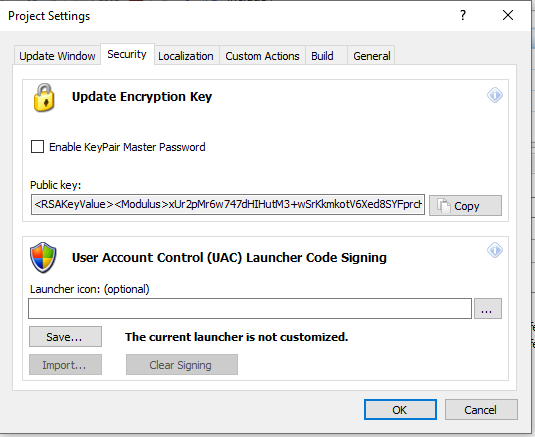Click the UAC shield icon
Image resolution: width=535 pixels, height=437 pixels.
tap(43, 258)
